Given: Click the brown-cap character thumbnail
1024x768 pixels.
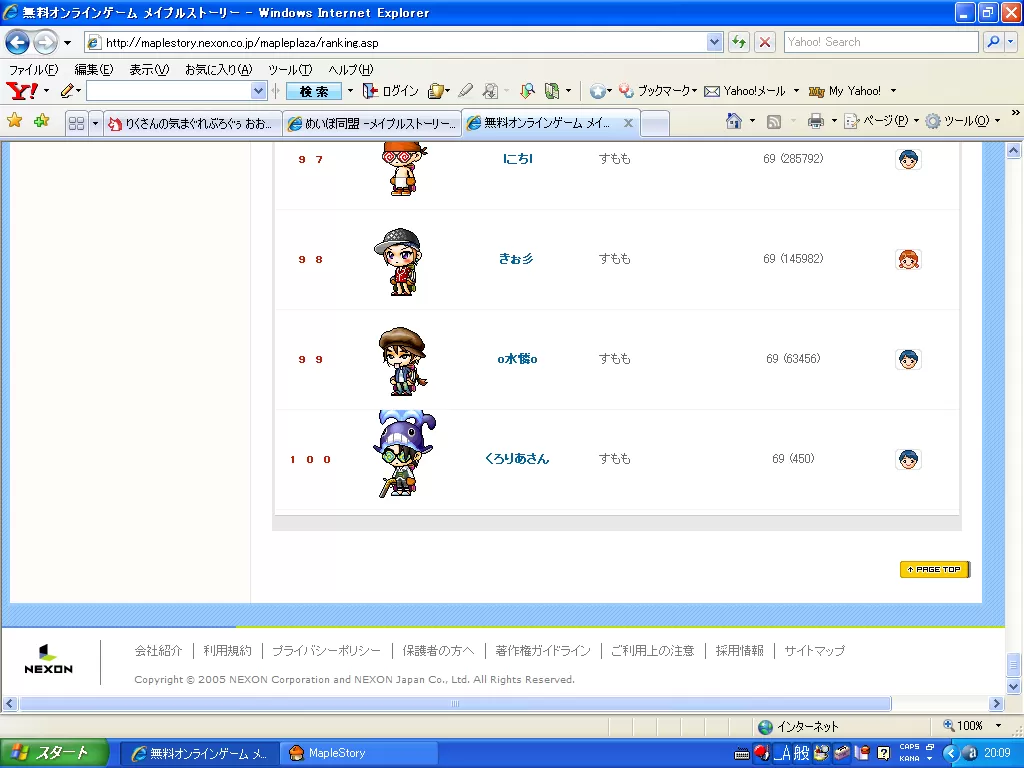Looking at the screenshot, I should (403, 361).
